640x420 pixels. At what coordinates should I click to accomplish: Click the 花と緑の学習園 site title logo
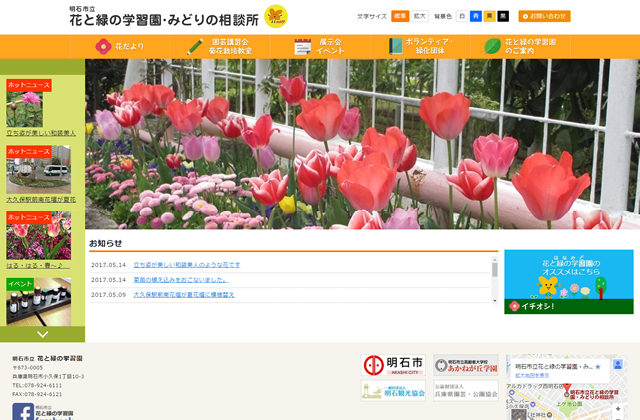[x=164, y=17]
